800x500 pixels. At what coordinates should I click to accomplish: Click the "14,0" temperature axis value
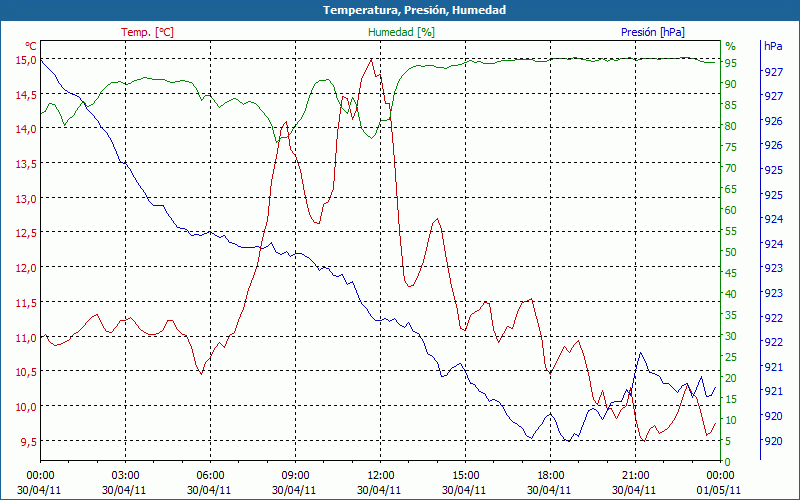26,130
